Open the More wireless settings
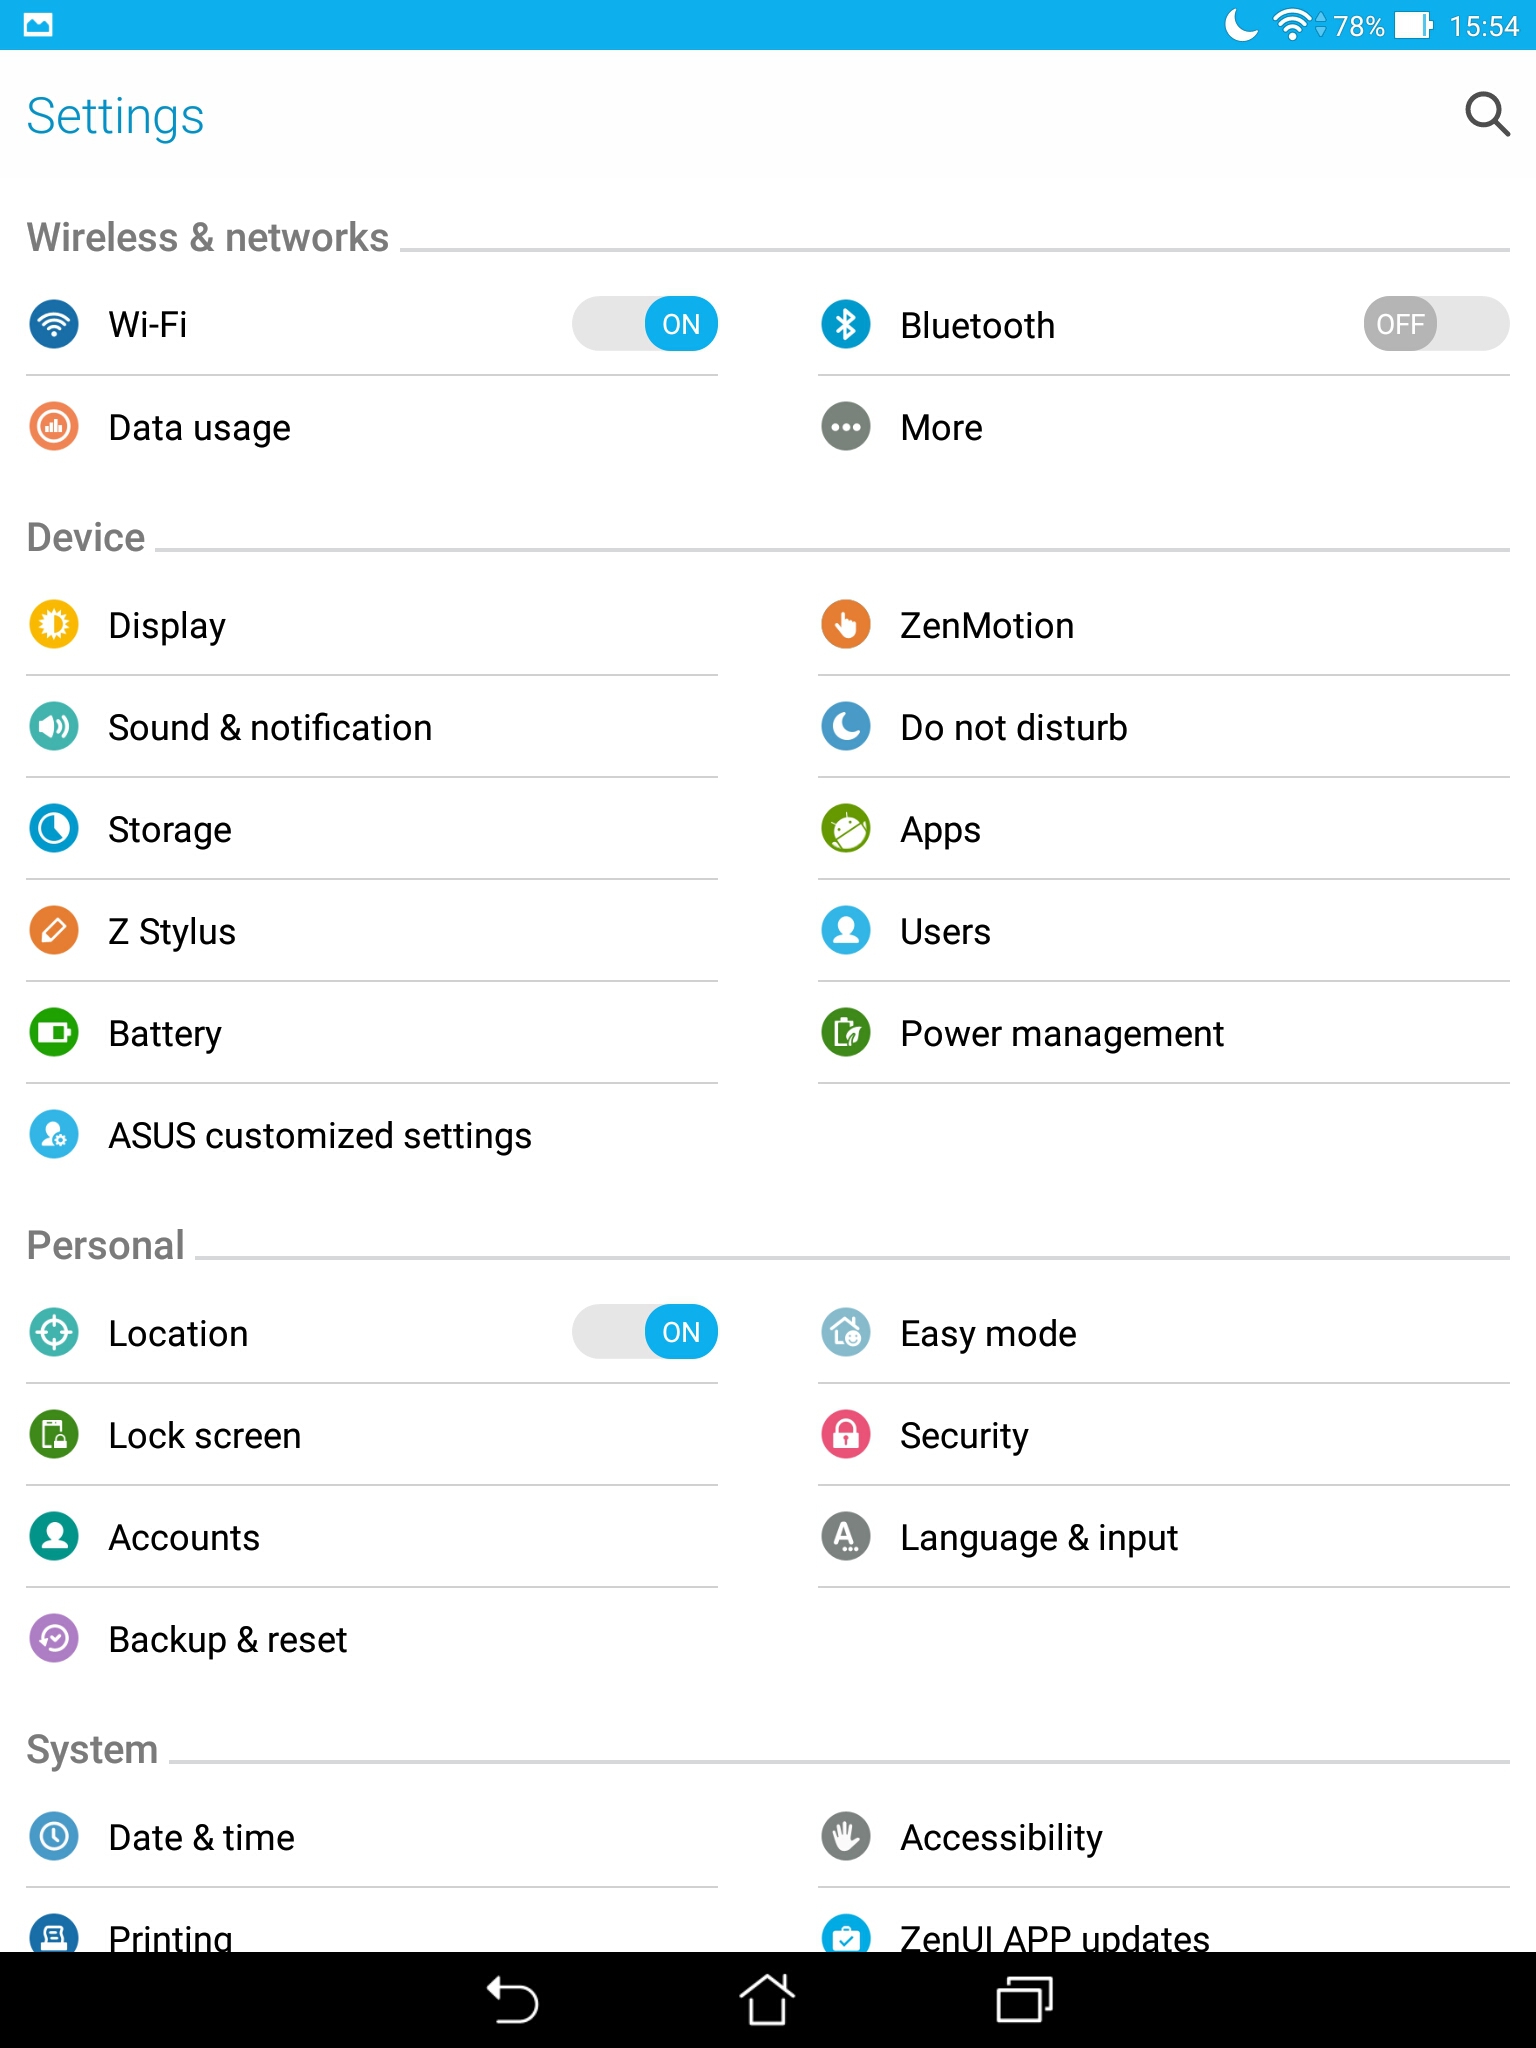This screenshot has width=1536, height=2048. click(1164, 427)
